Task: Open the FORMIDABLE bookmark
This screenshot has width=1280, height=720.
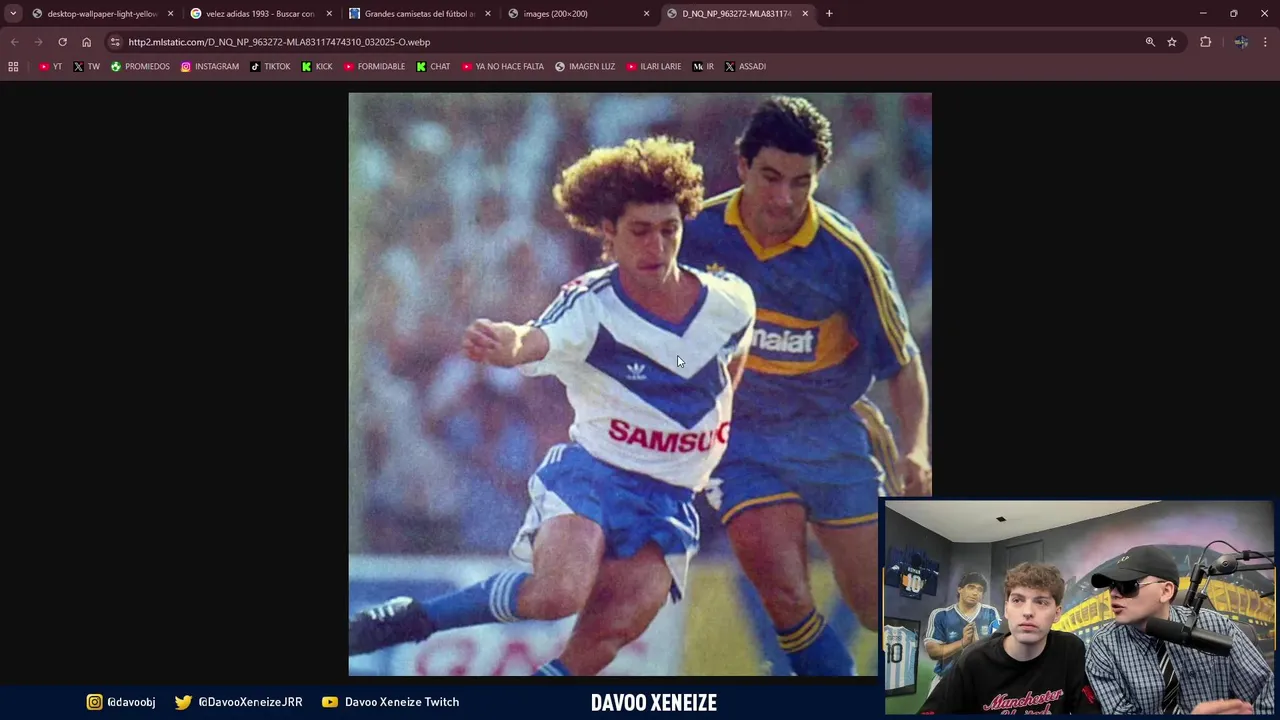Action: click(374, 67)
